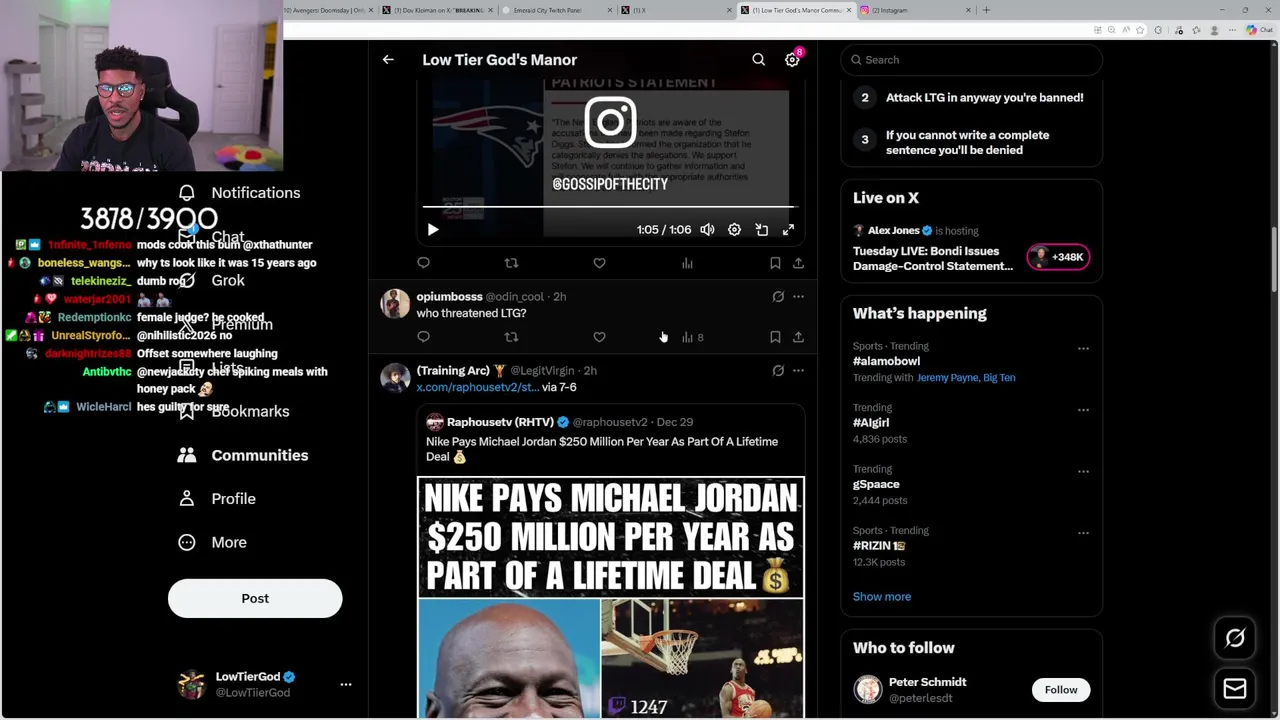Repost the Patriots Statement video post
This screenshot has width=1280, height=720.
[511, 263]
